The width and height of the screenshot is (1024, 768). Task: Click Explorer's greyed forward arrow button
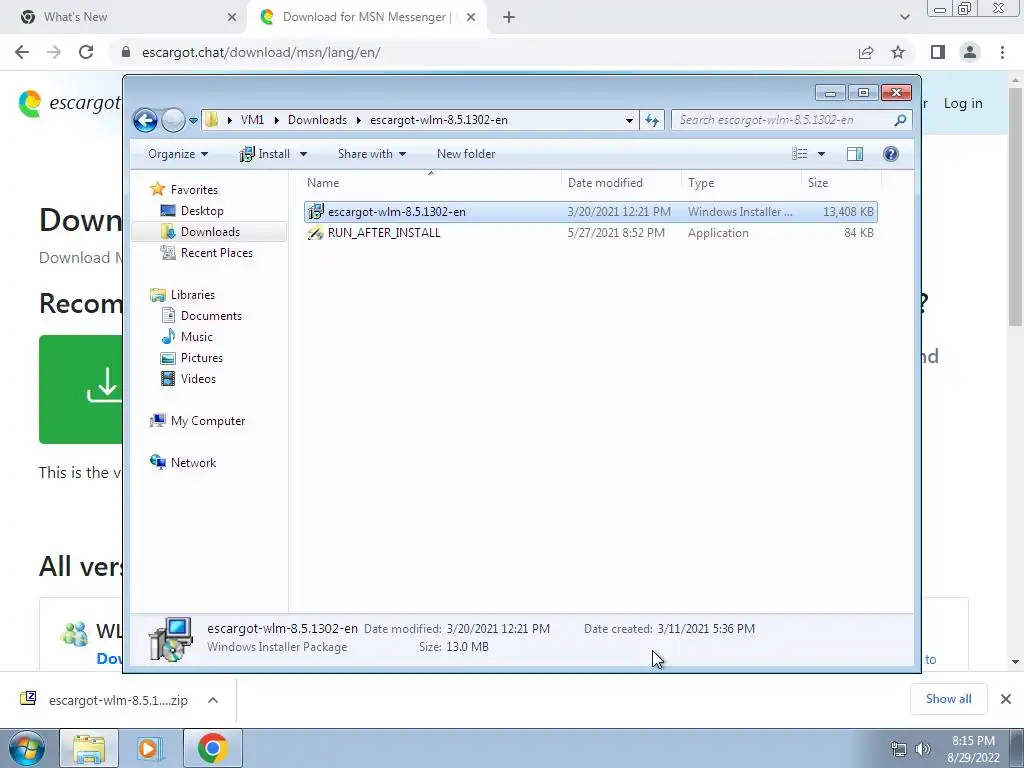pos(173,120)
